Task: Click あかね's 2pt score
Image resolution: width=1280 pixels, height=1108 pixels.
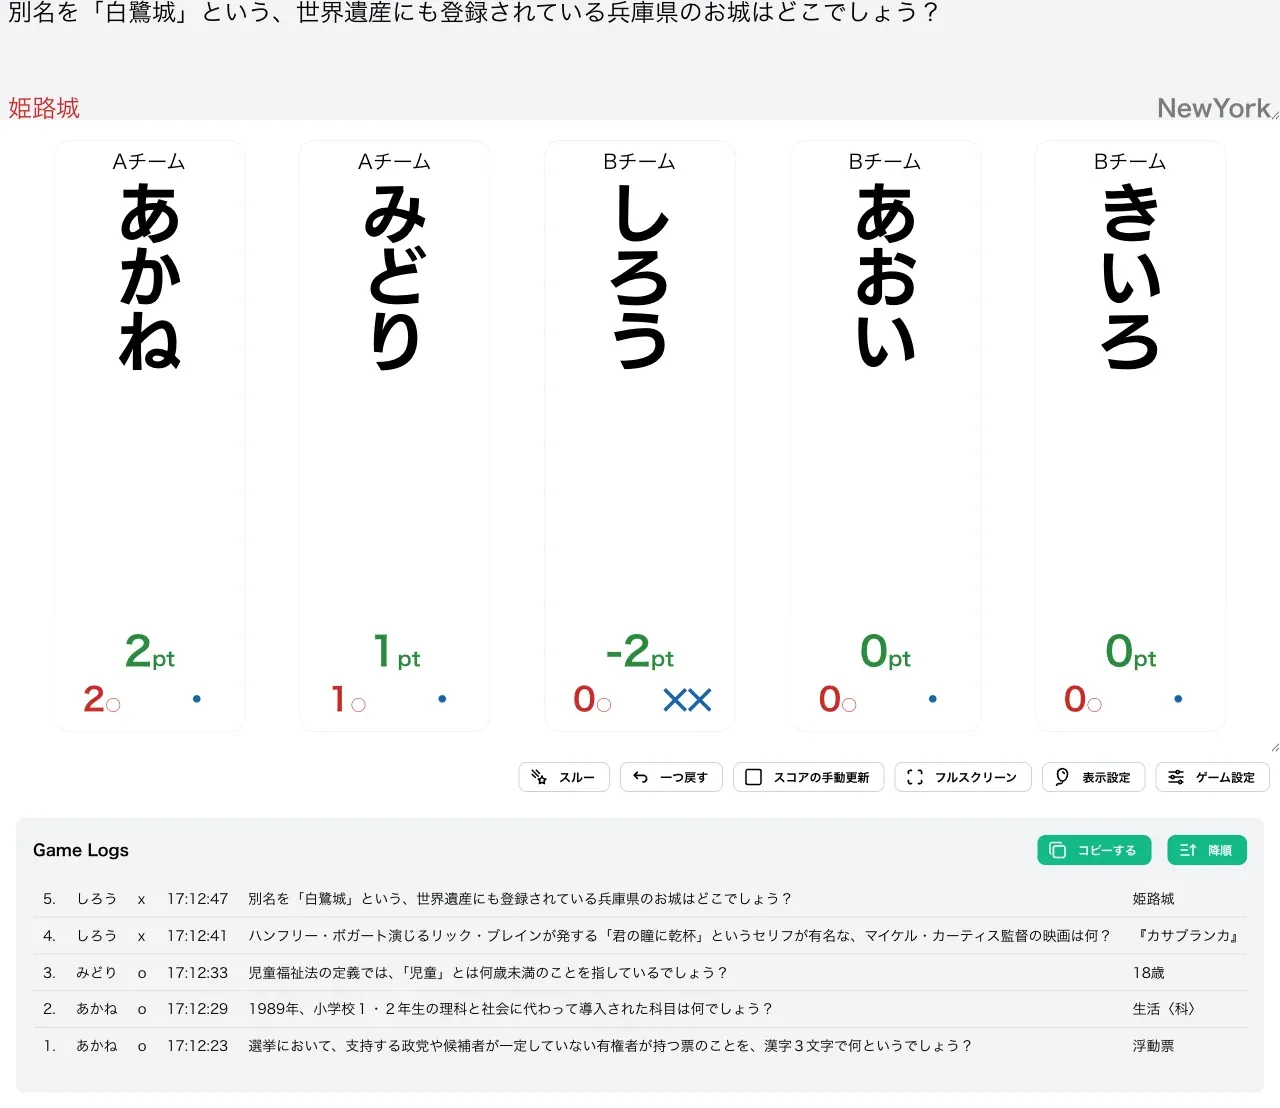Action: (150, 652)
